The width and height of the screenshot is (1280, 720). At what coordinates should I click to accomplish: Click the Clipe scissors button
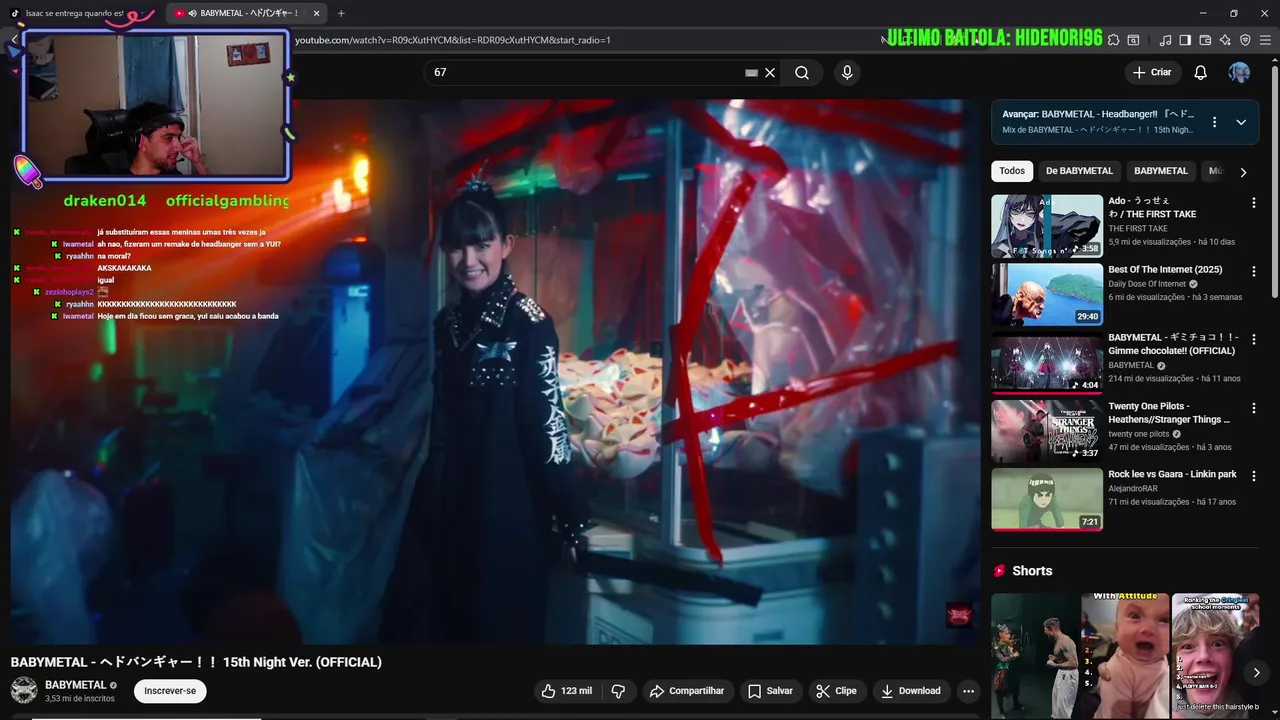(836, 691)
